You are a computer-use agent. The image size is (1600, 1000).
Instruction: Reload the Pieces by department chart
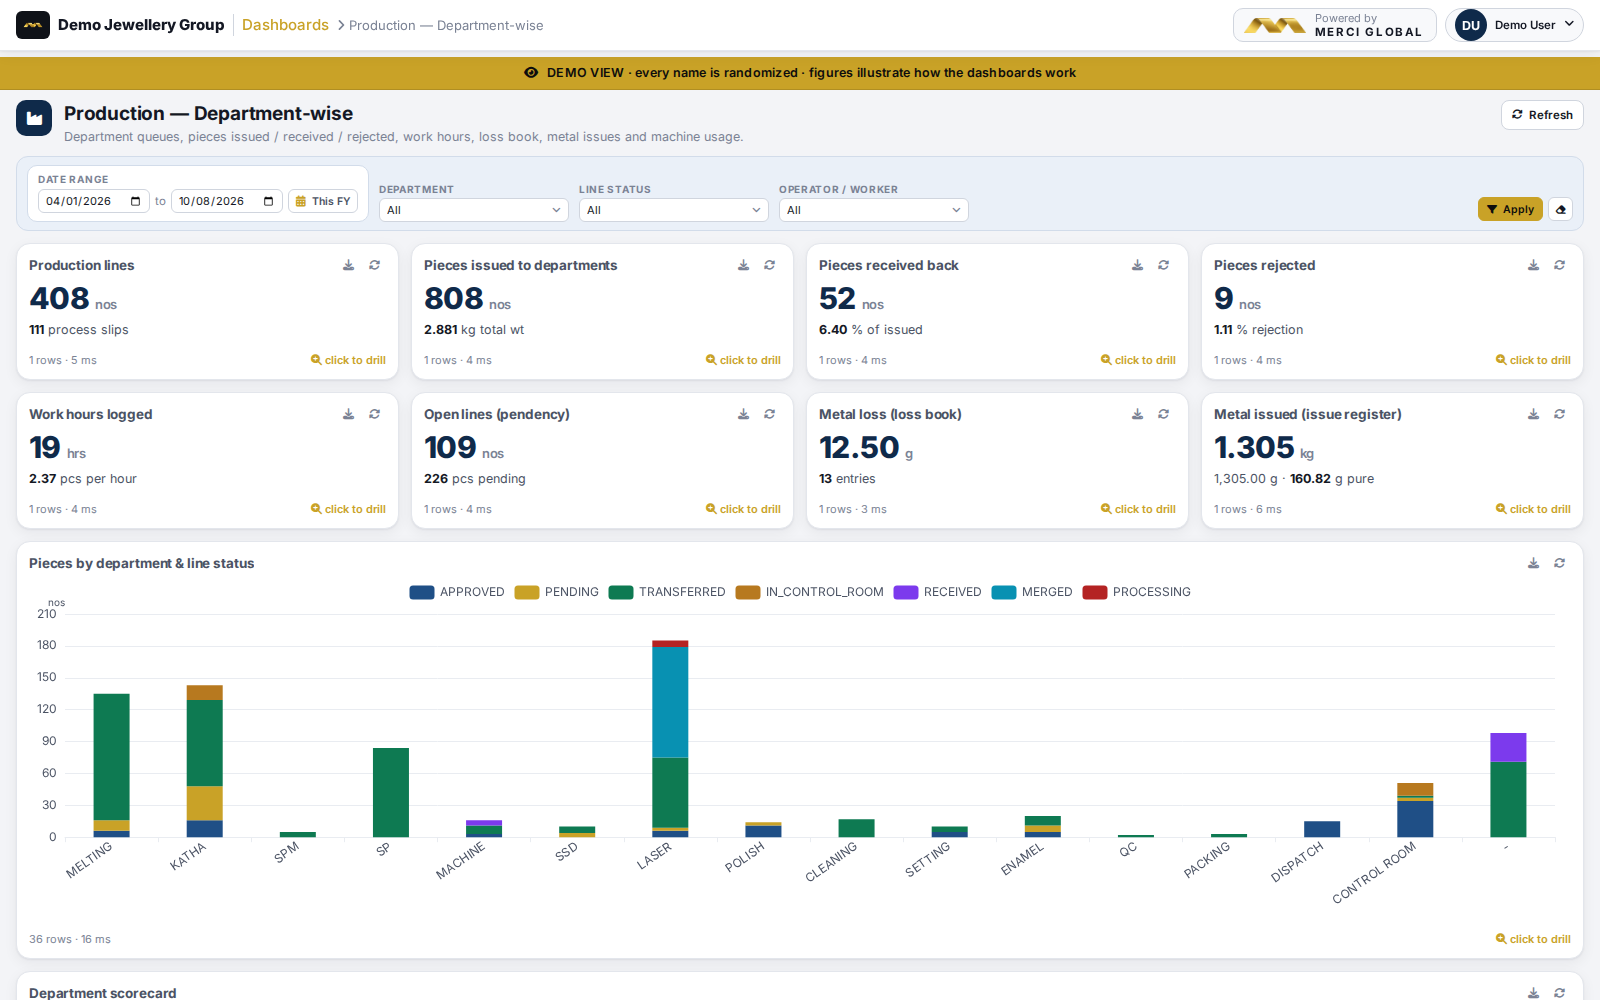tap(1559, 563)
